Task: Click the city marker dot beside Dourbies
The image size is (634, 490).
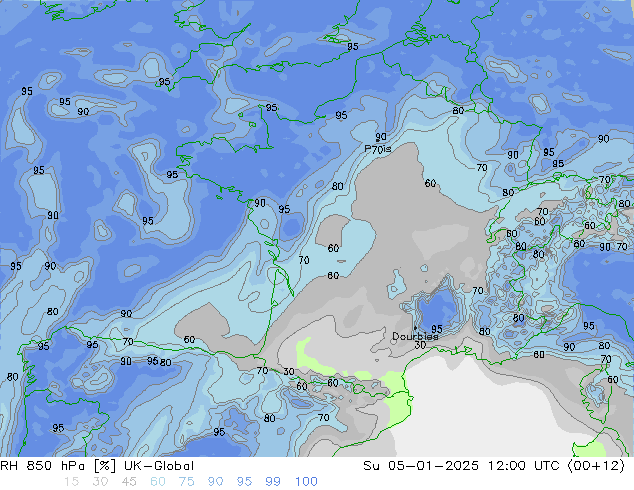Action: point(415,328)
